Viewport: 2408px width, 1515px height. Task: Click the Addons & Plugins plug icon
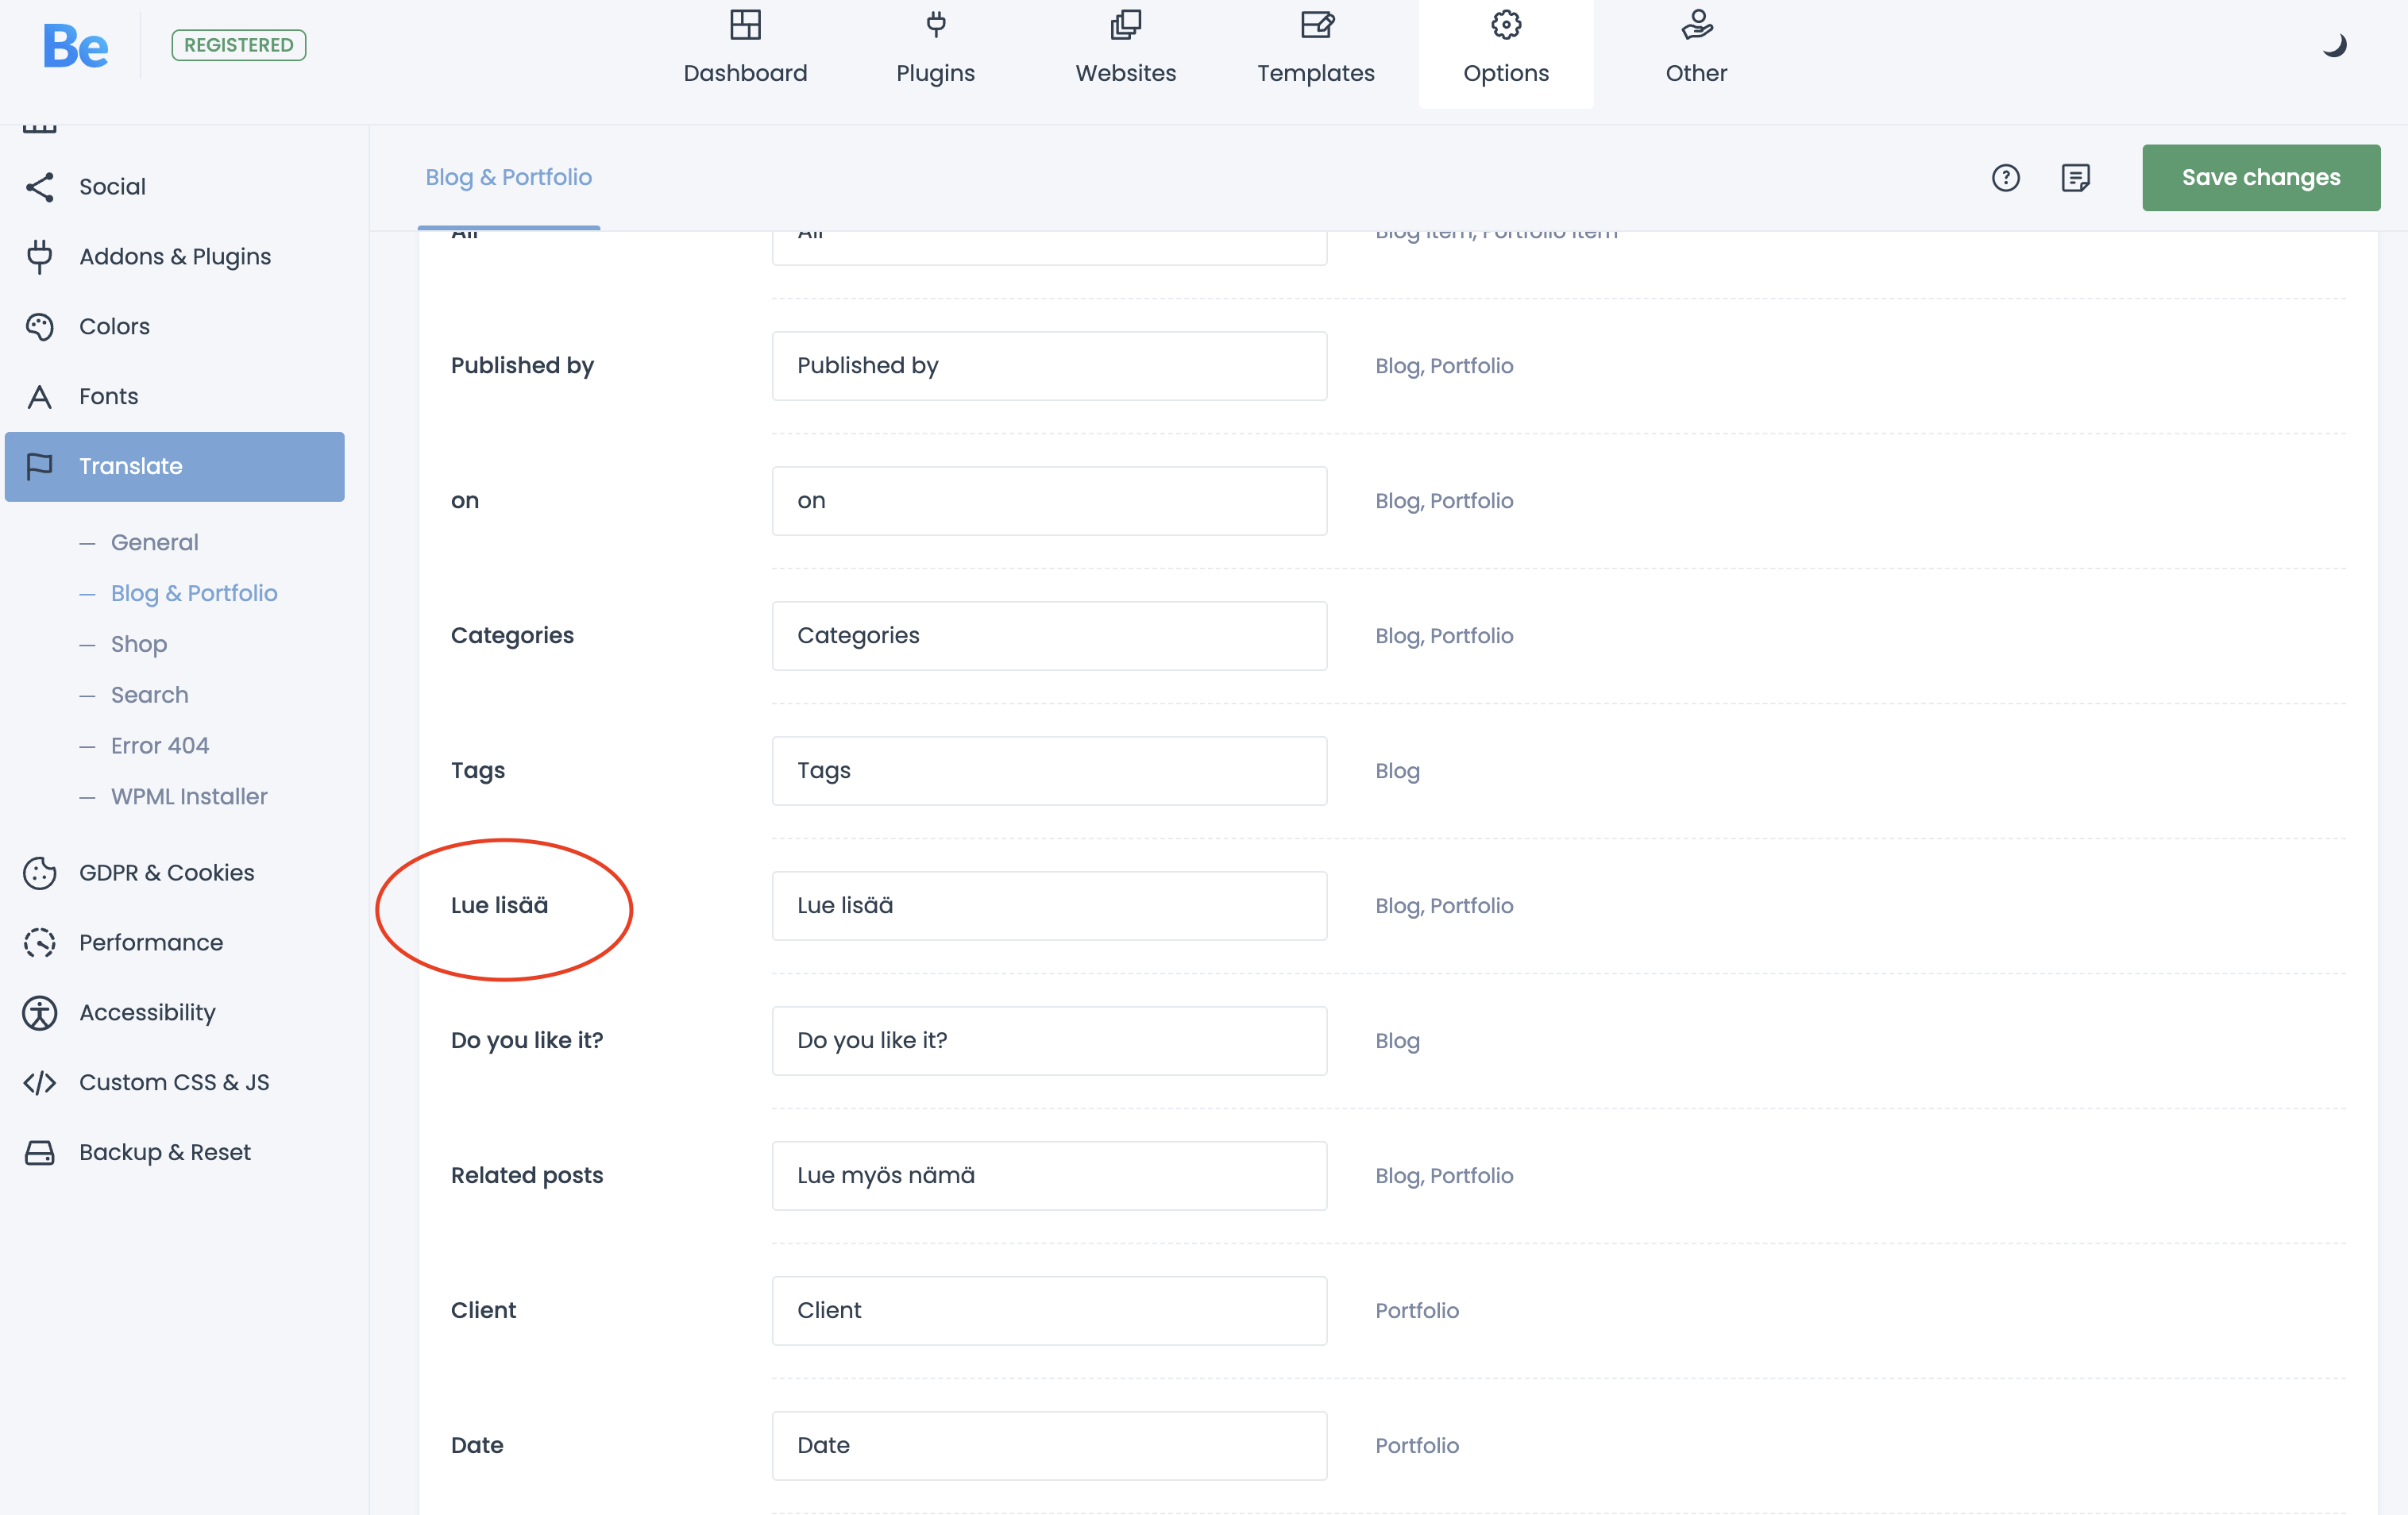coord(40,257)
